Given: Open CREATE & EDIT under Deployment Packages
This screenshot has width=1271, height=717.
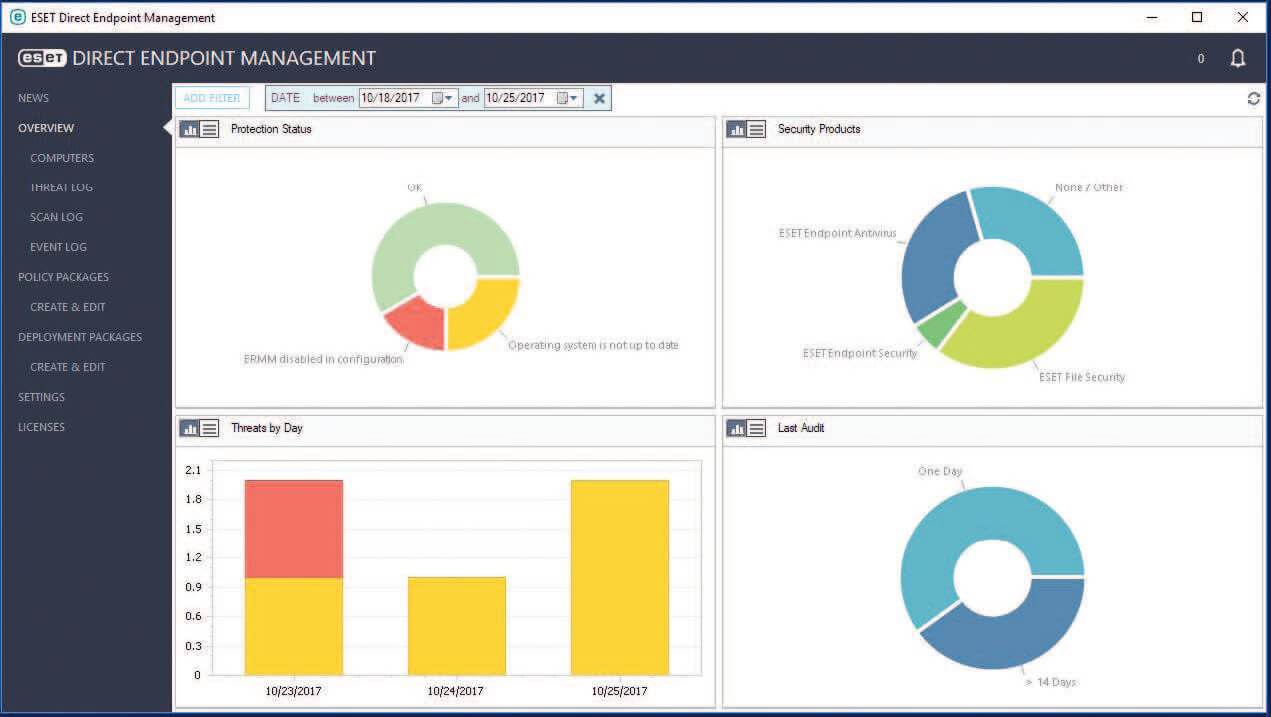Looking at the screenshot, I should pyautogui.click(x=68, y=367).
